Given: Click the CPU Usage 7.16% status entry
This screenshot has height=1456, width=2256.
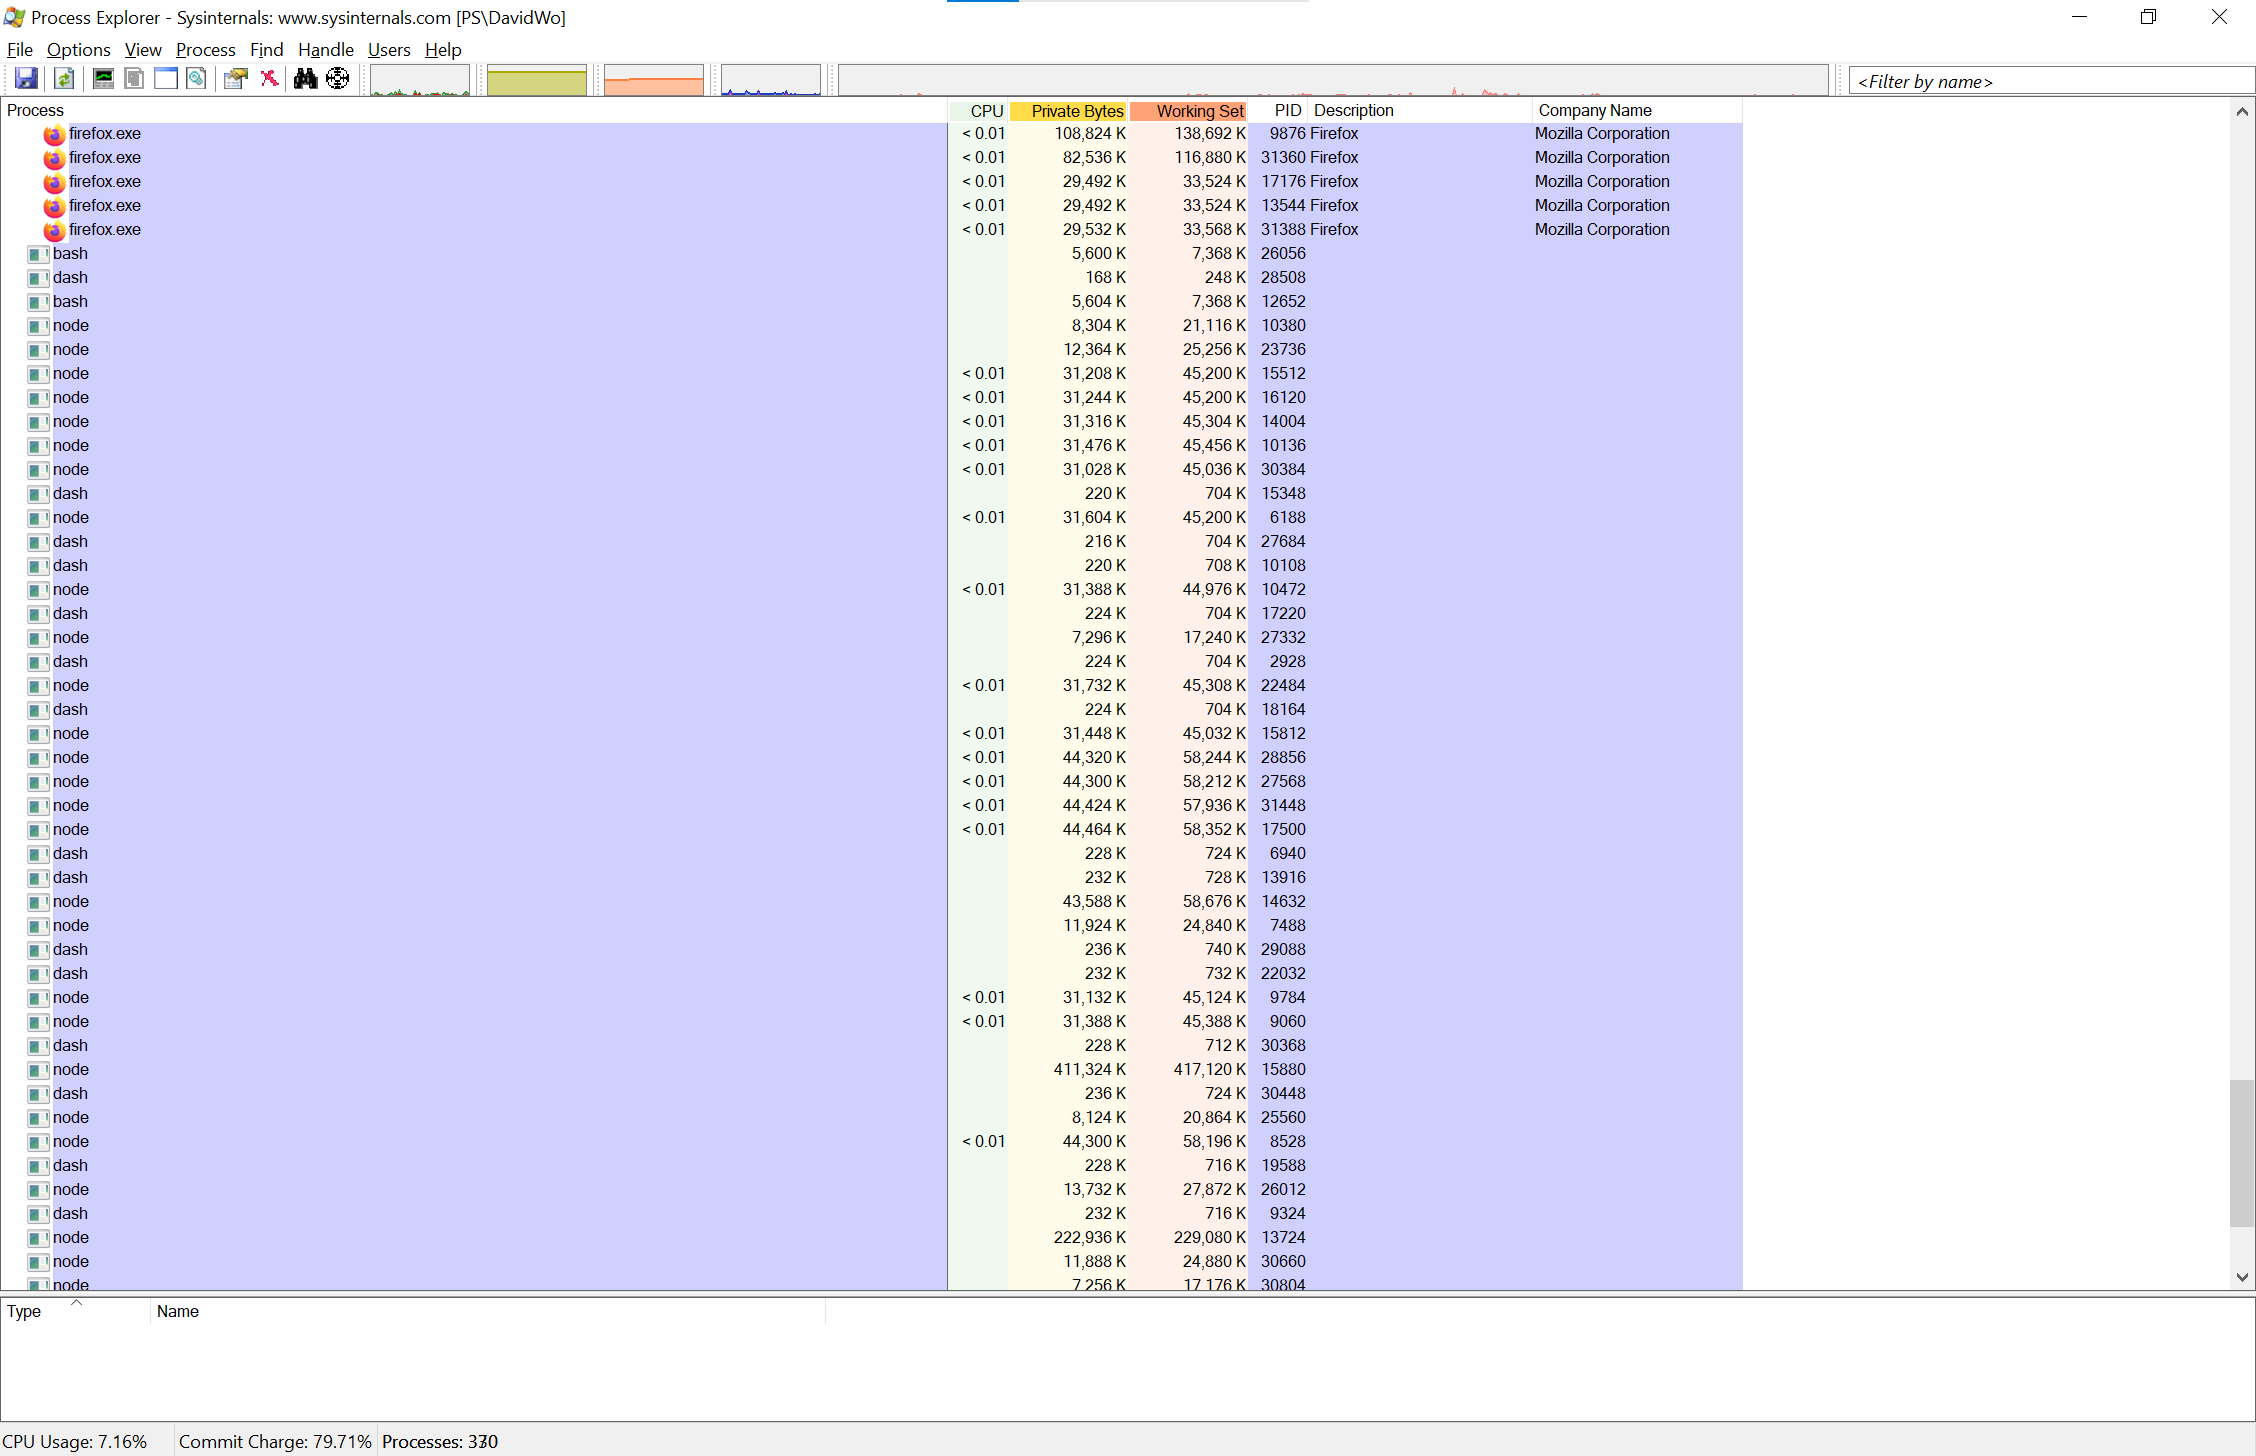Looking at the screenshot, I should click(75, 1442).
